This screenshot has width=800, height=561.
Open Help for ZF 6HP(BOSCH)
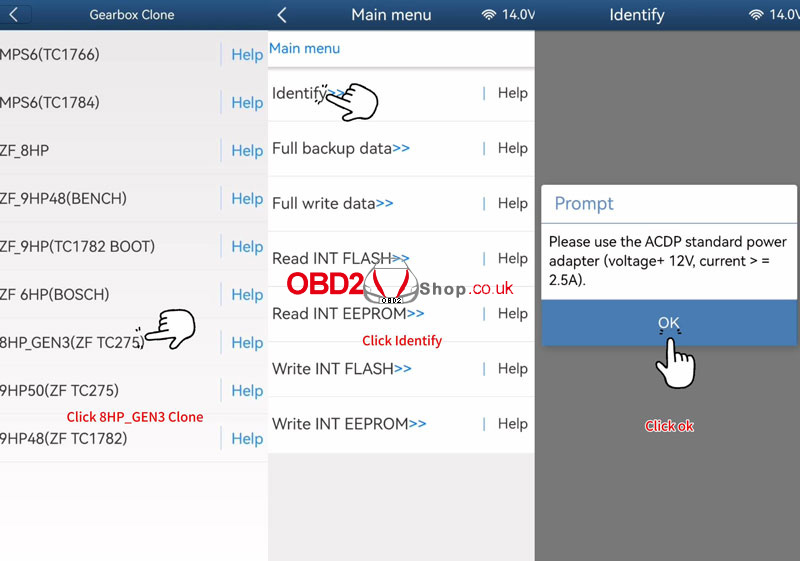pyautogui.click(x=247, y=295)
